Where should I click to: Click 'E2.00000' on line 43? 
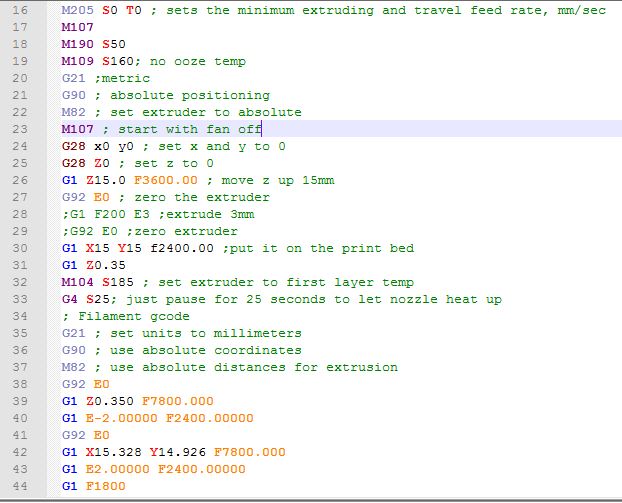(118, 469)
